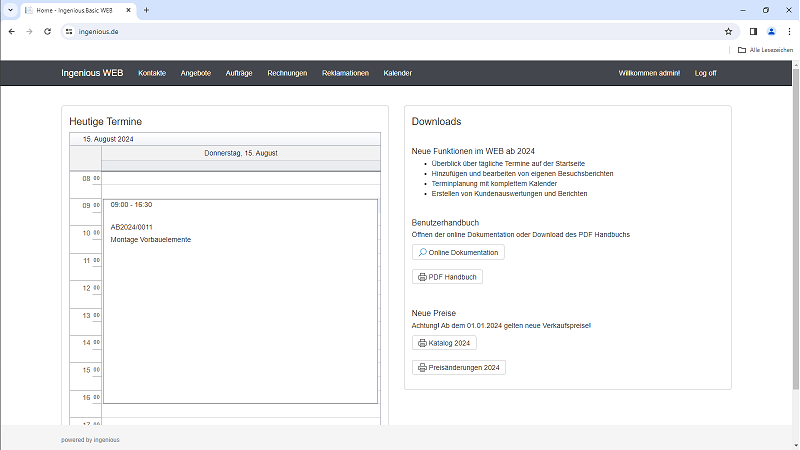Click the magnifier icon on Online Dokumentation

click(x=422, y=252)
